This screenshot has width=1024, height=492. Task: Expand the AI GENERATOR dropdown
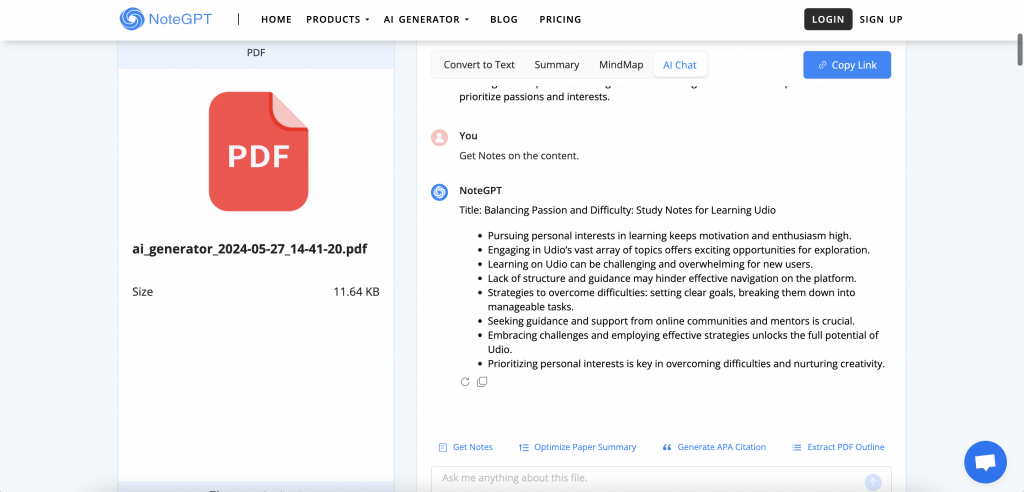(x=426, y=20)
